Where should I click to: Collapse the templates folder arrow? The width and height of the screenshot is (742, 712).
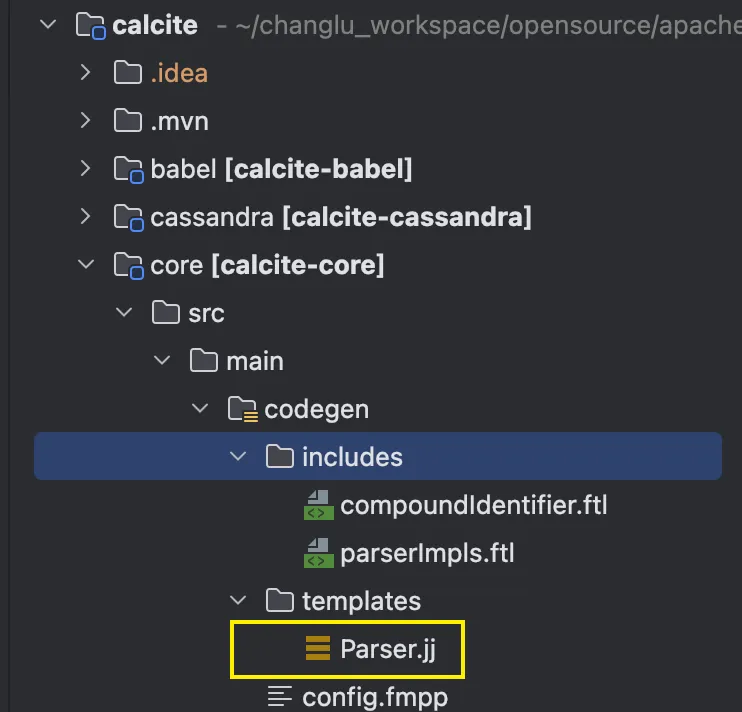tap(238, 601)
